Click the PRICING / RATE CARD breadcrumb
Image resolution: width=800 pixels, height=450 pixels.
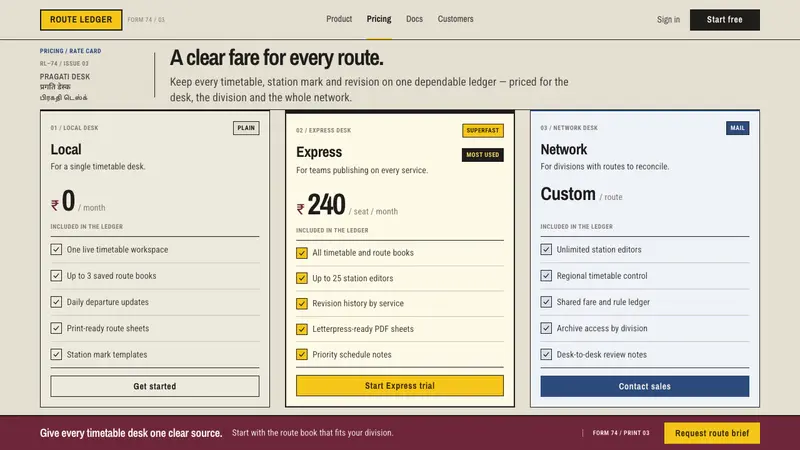click(70, 51)
